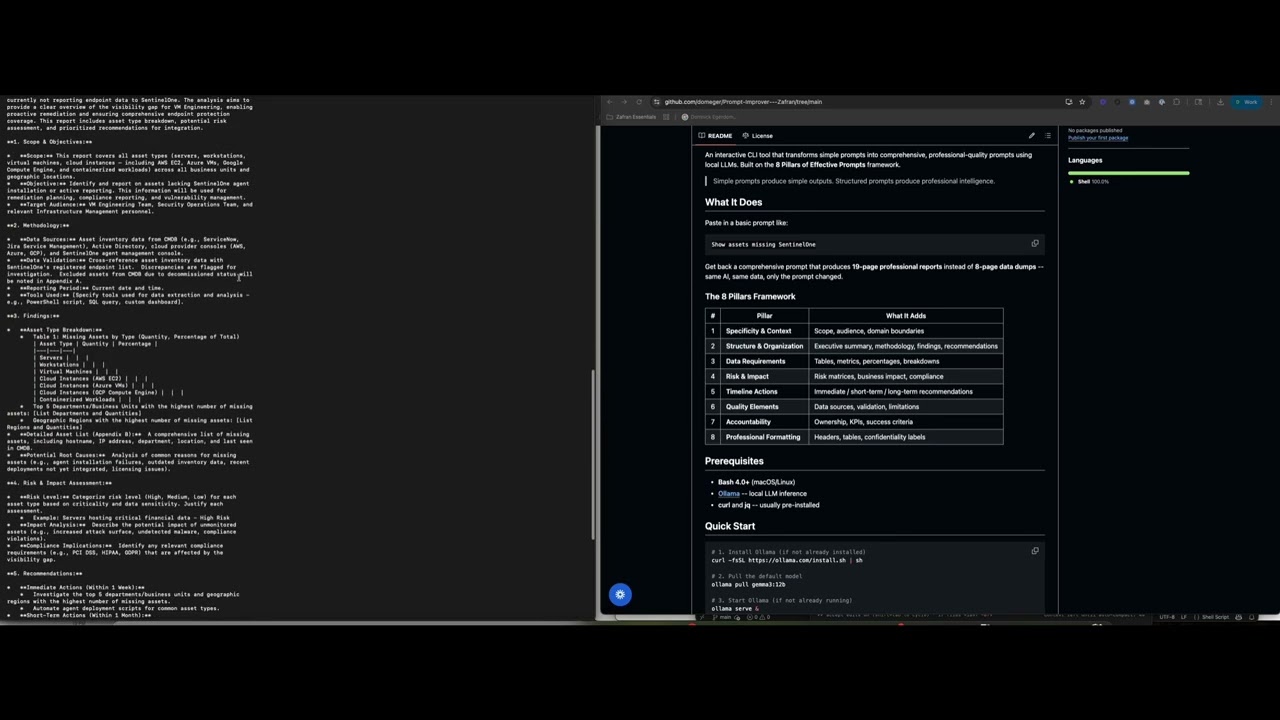The width and height of the screenshot is (1280, 720).
Task: Copy the 'Show assets missing SentinelOne' snippet
Action: 1035,243
